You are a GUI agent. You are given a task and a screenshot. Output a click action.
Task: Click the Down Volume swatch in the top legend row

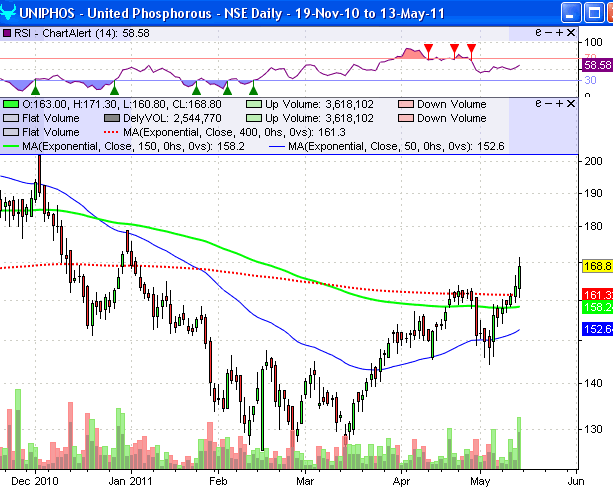coord(405,104)
